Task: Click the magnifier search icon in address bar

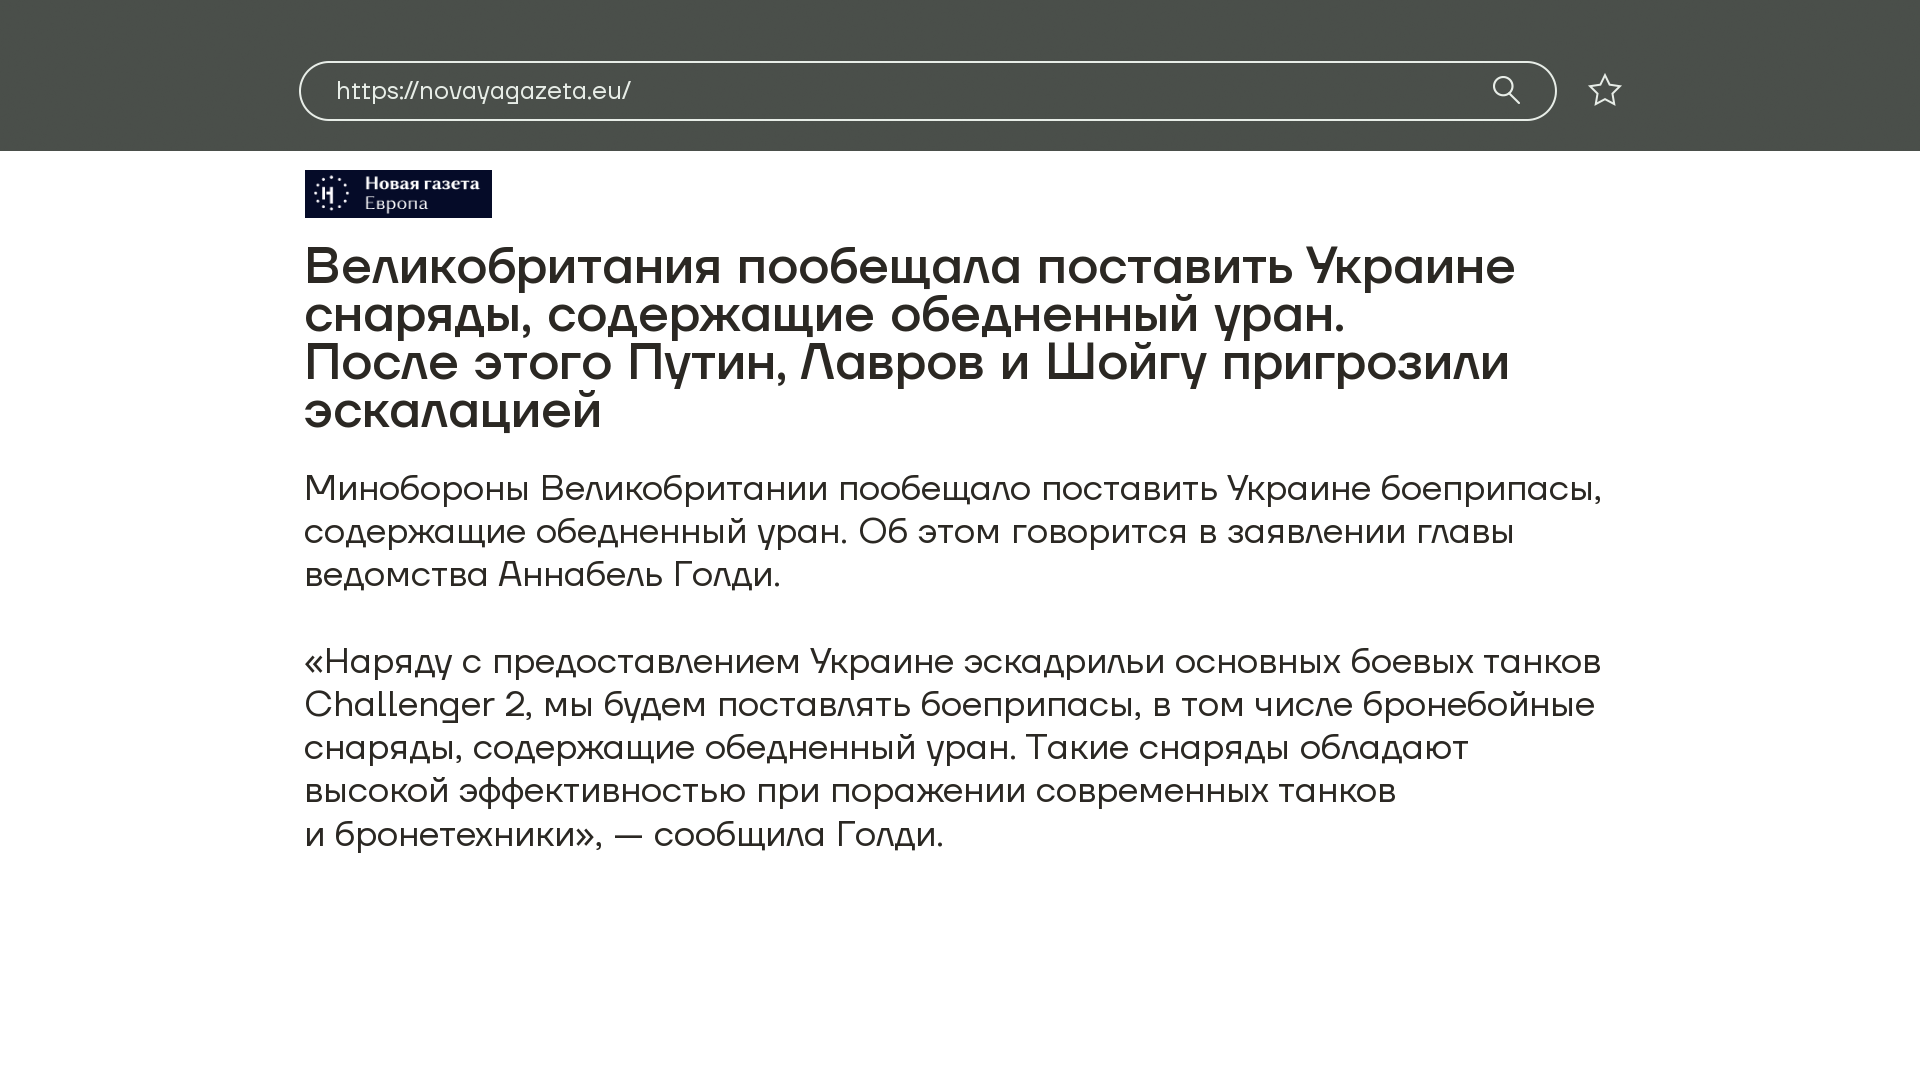Action: [x=1506, y=90]
